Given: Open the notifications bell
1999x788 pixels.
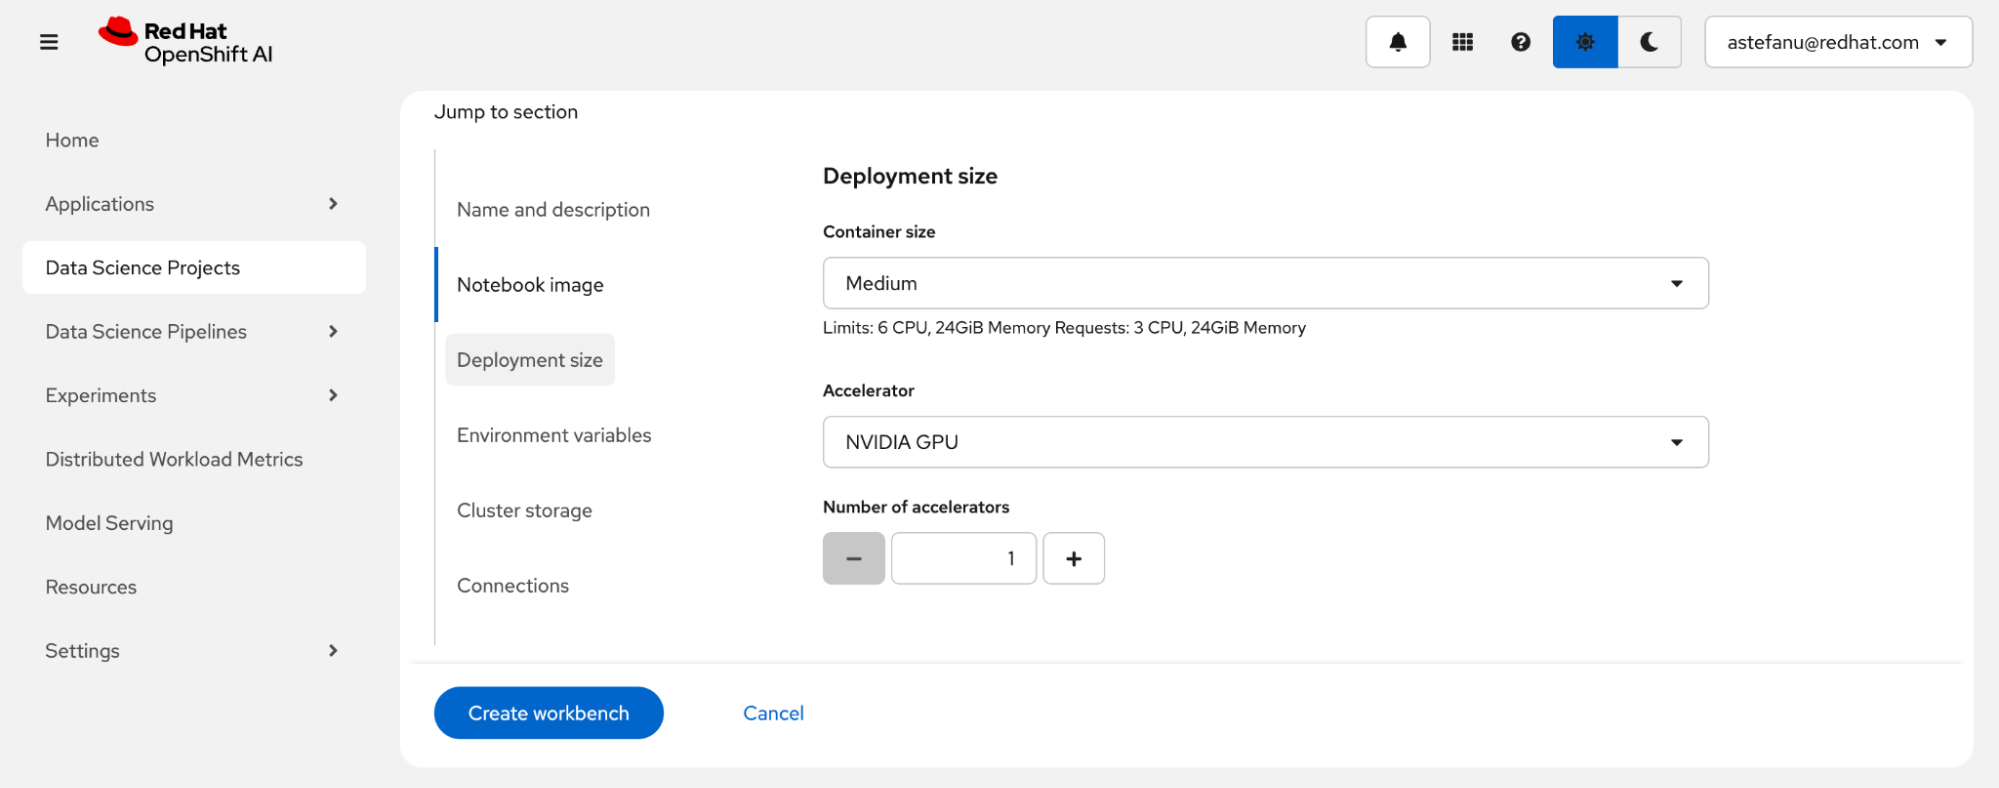Looking at the screenshot, I should [1397, 42].
